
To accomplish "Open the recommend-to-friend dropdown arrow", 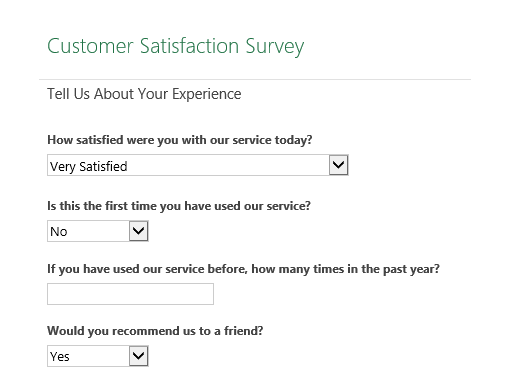I will 138,356.
